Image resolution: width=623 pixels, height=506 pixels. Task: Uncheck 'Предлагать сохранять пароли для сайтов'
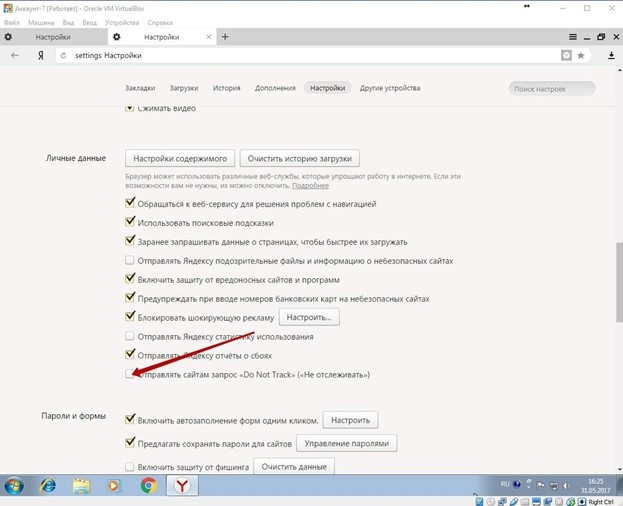point(130,443)
